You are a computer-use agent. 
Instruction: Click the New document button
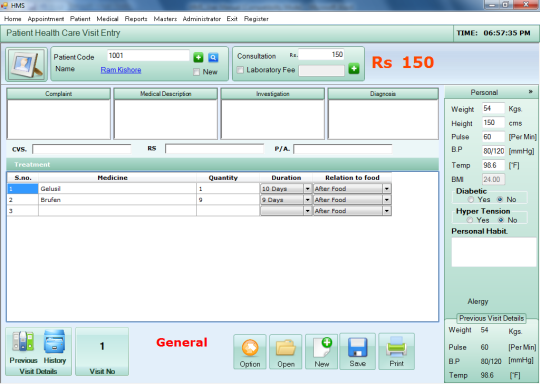[322, 352]
